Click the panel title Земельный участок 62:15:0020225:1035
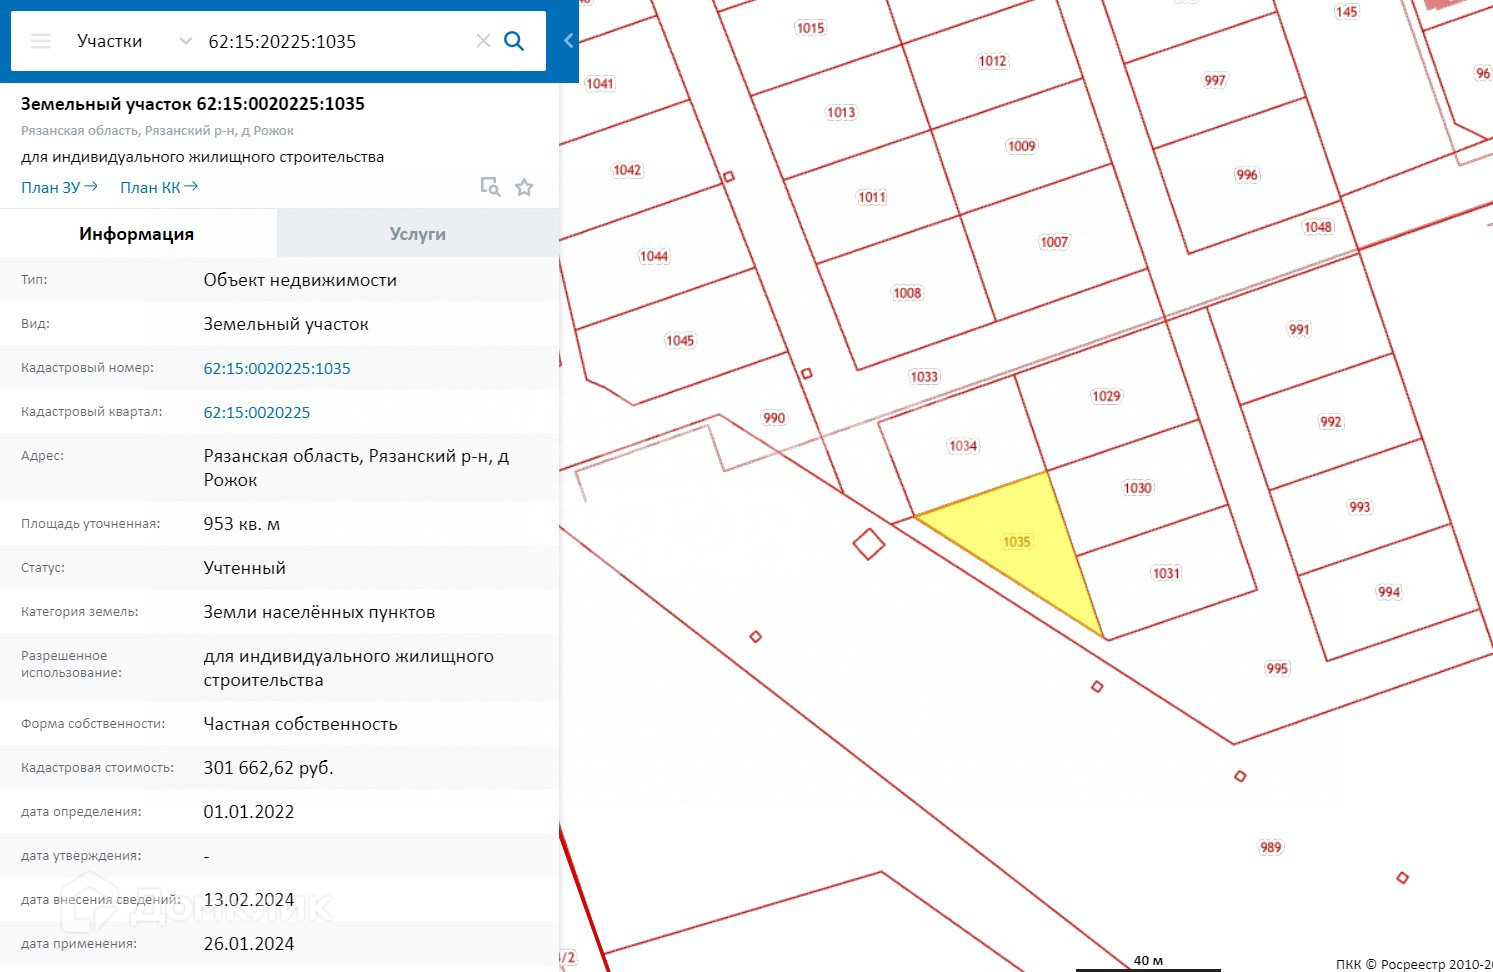This screenshot has width=1493, height=972. coord(193,104)
